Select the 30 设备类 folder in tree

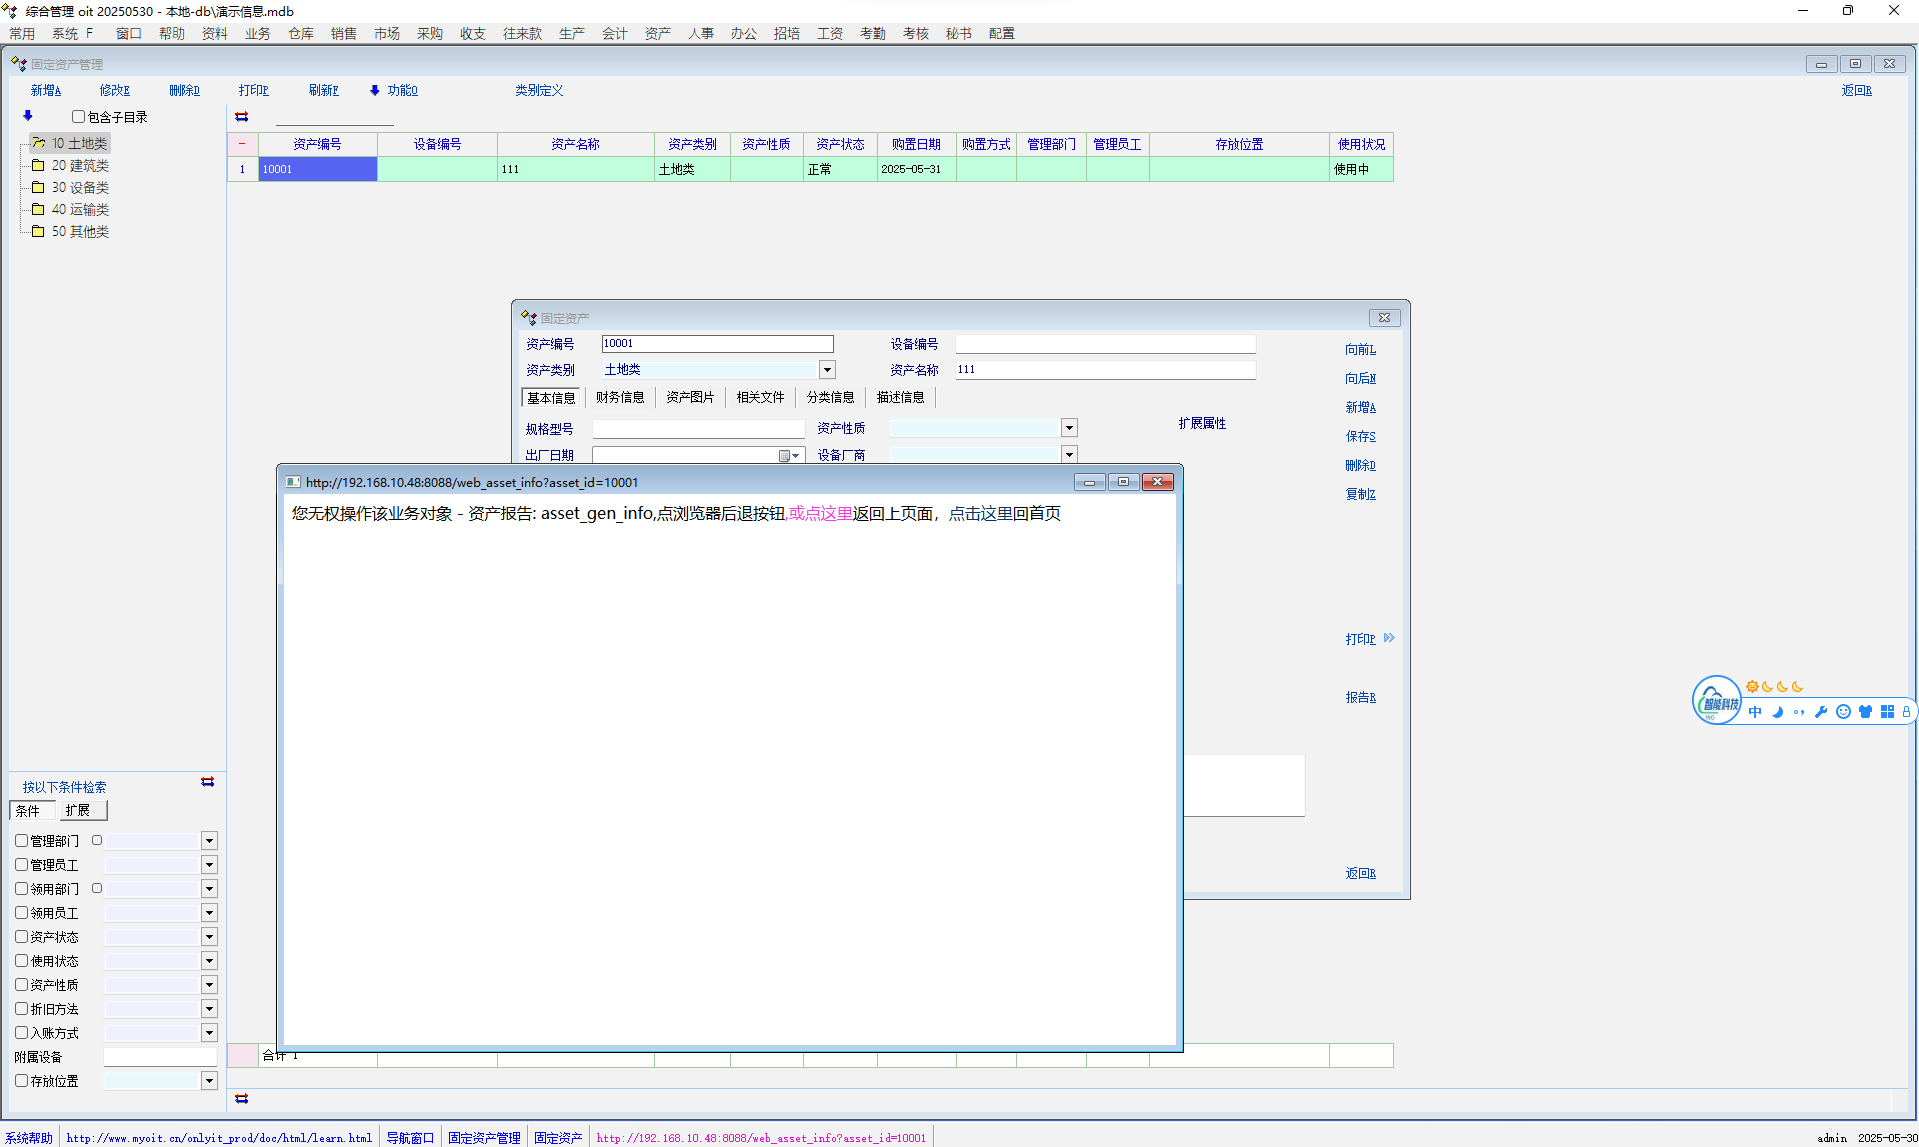point(80,188)
